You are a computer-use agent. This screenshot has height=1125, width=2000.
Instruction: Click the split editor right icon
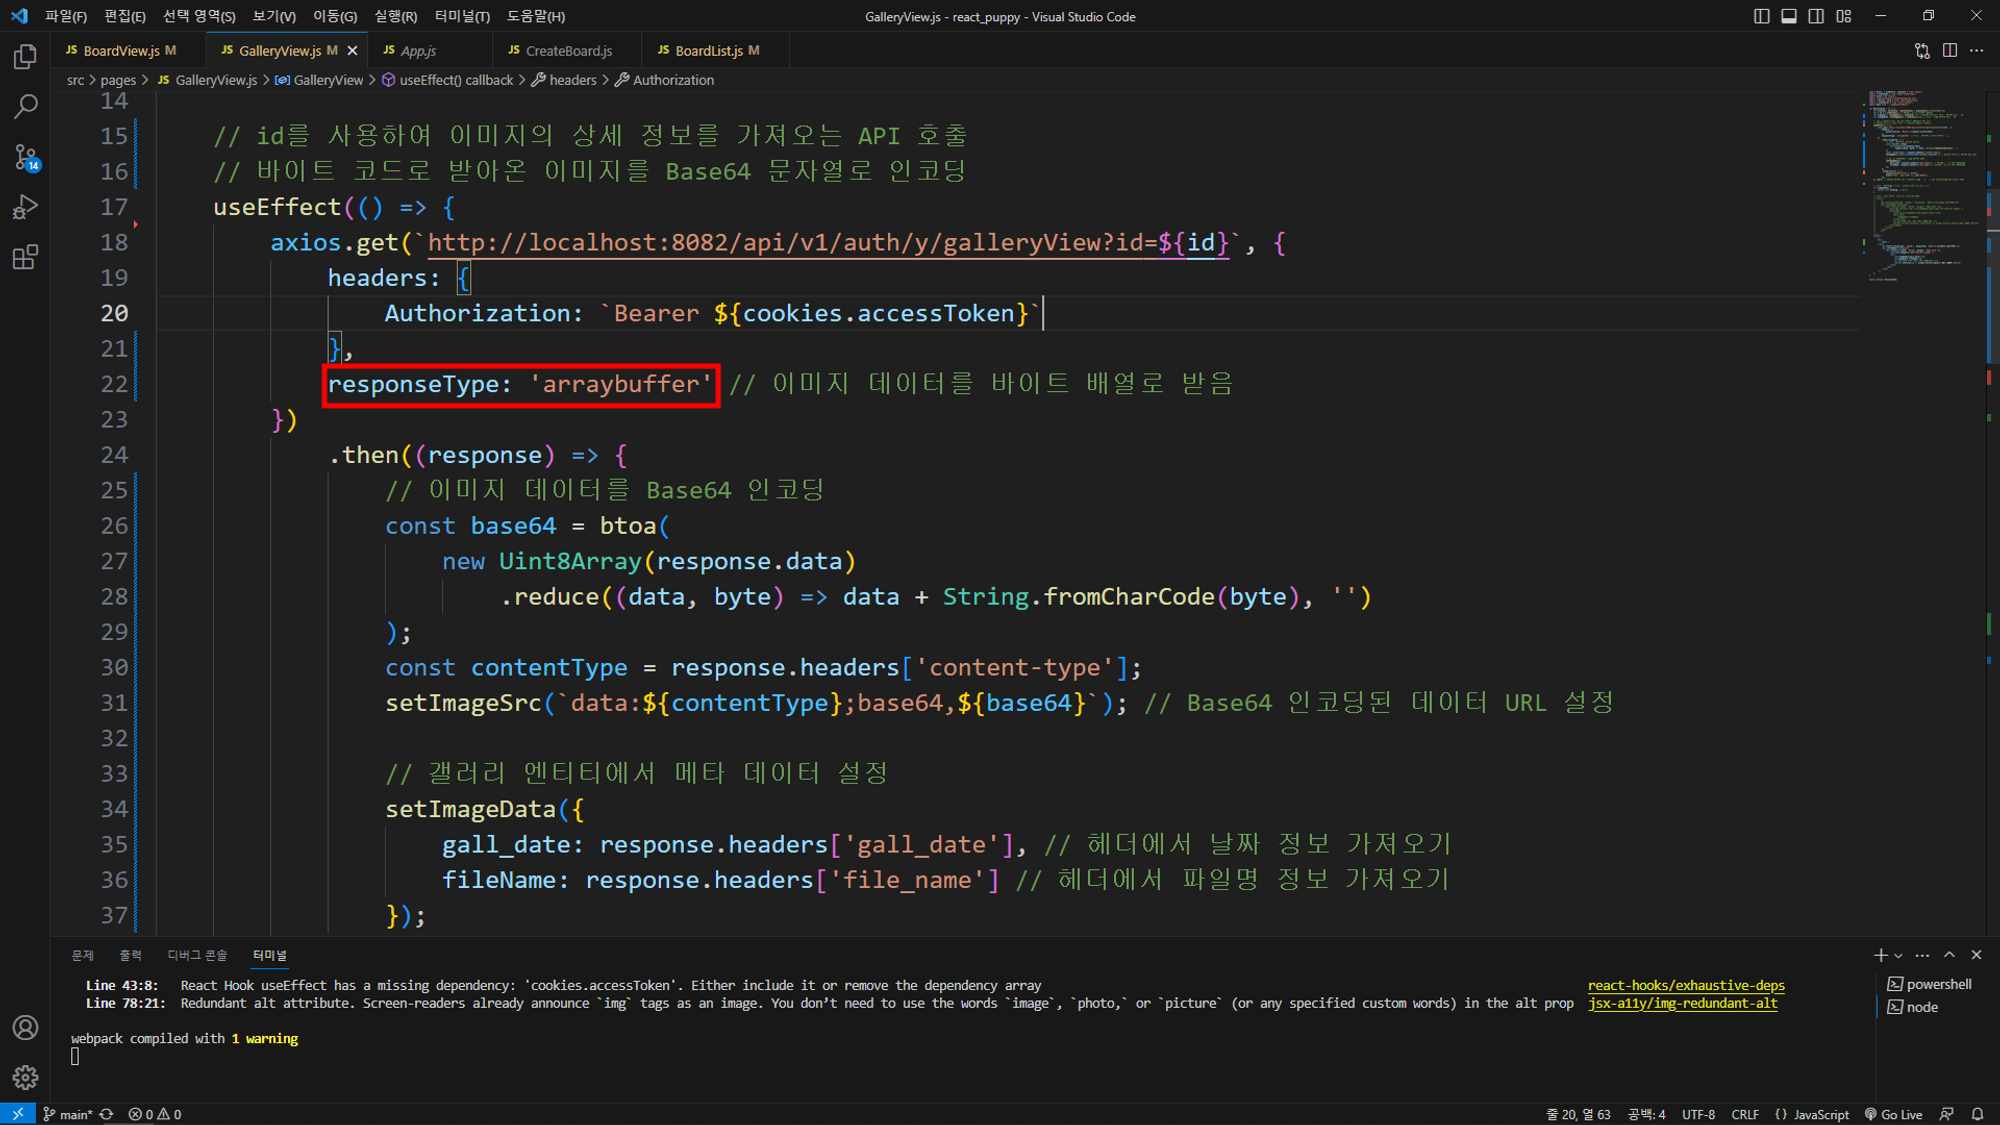(x=1949, y=50)
